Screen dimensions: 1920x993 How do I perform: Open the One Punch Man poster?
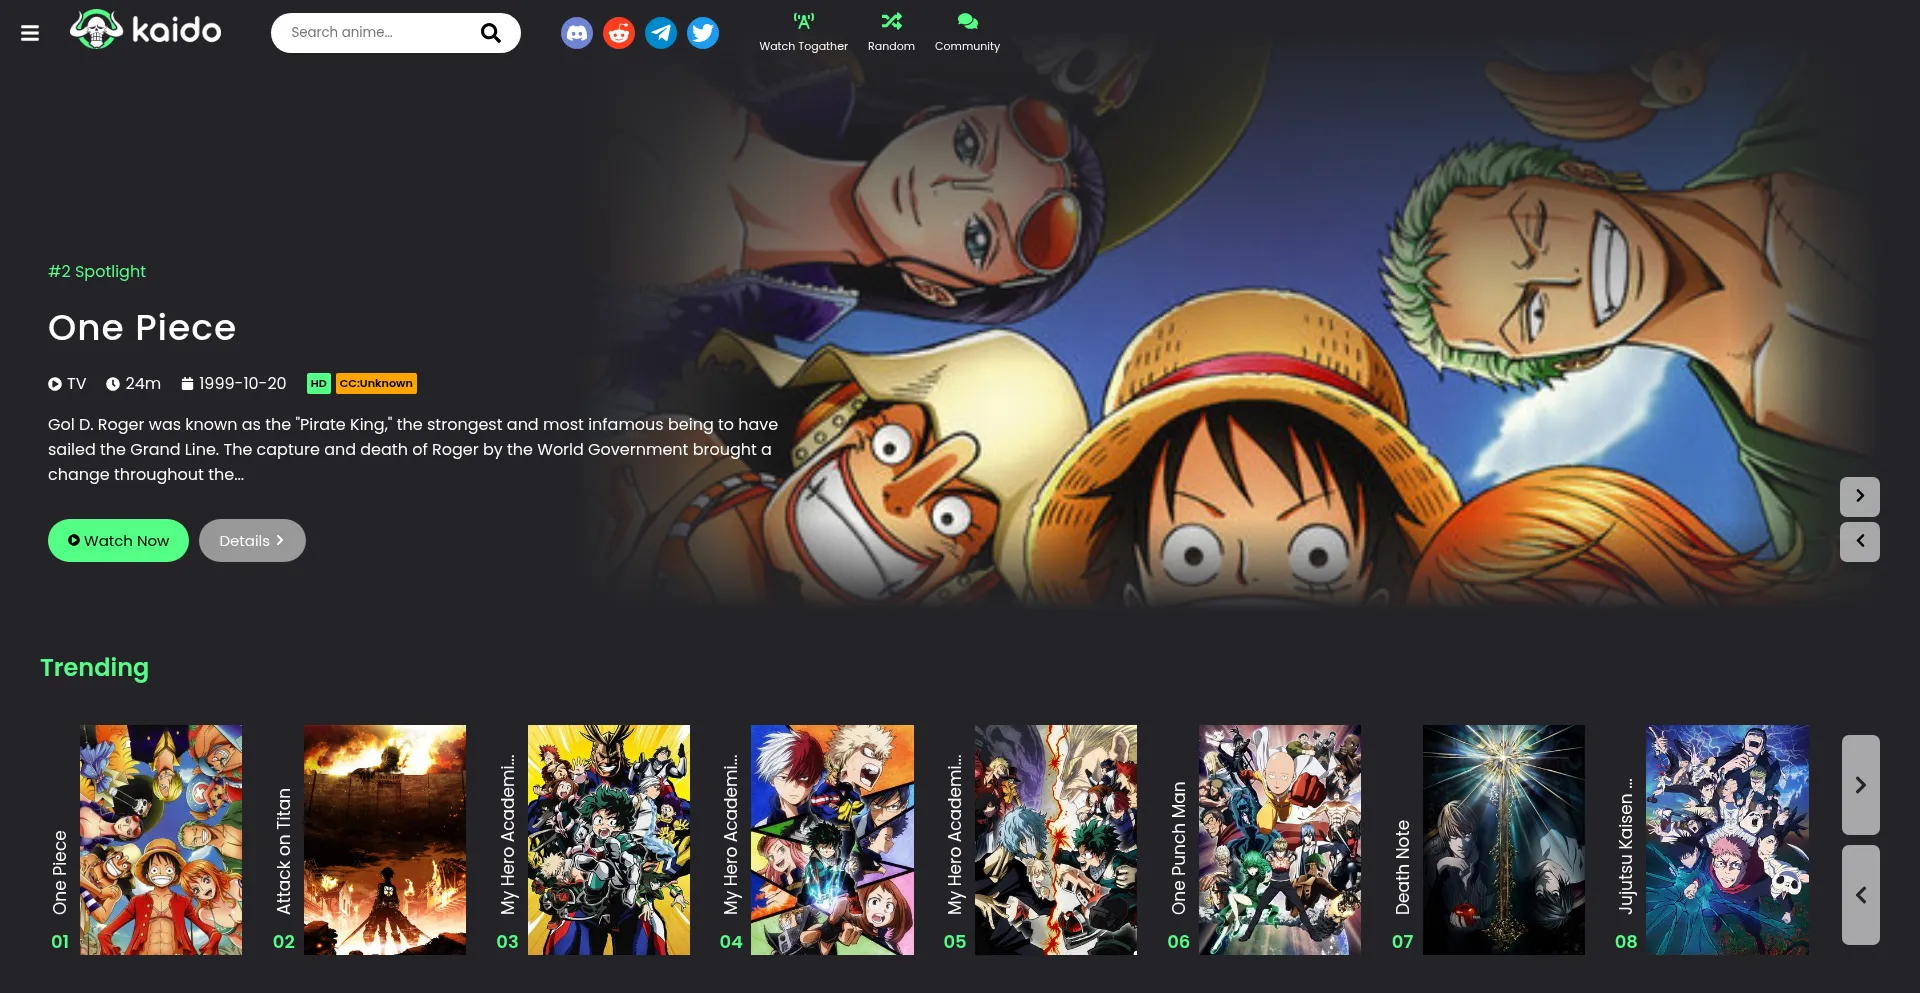click(1280, 840)
